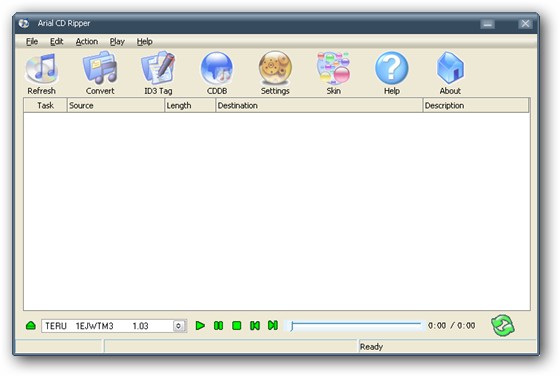Sort by the Description column header

click(476, 105)
